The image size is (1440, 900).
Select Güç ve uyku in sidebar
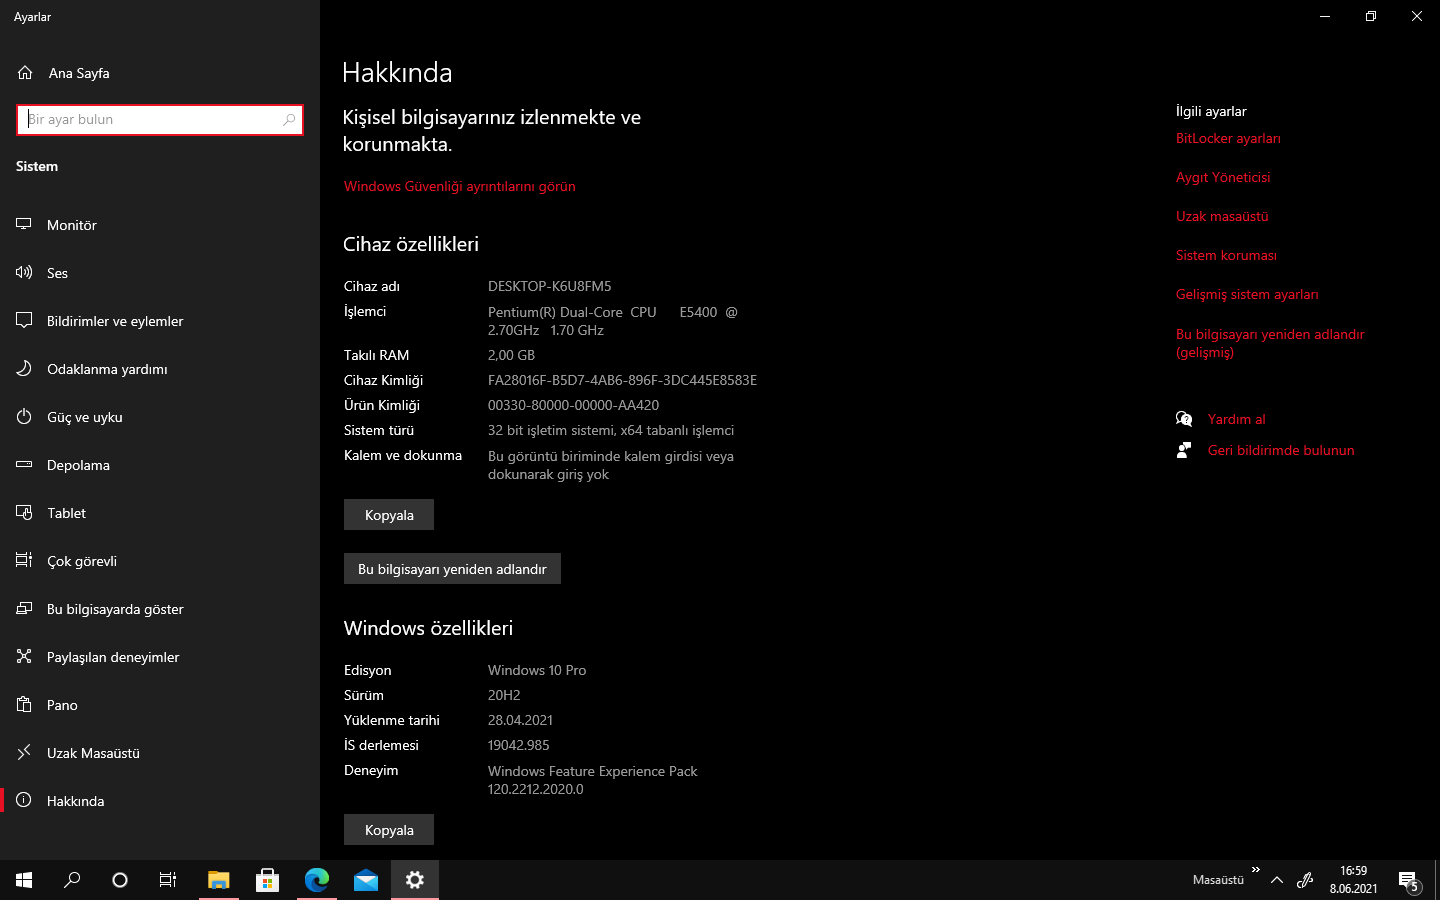tap(85, 417)
